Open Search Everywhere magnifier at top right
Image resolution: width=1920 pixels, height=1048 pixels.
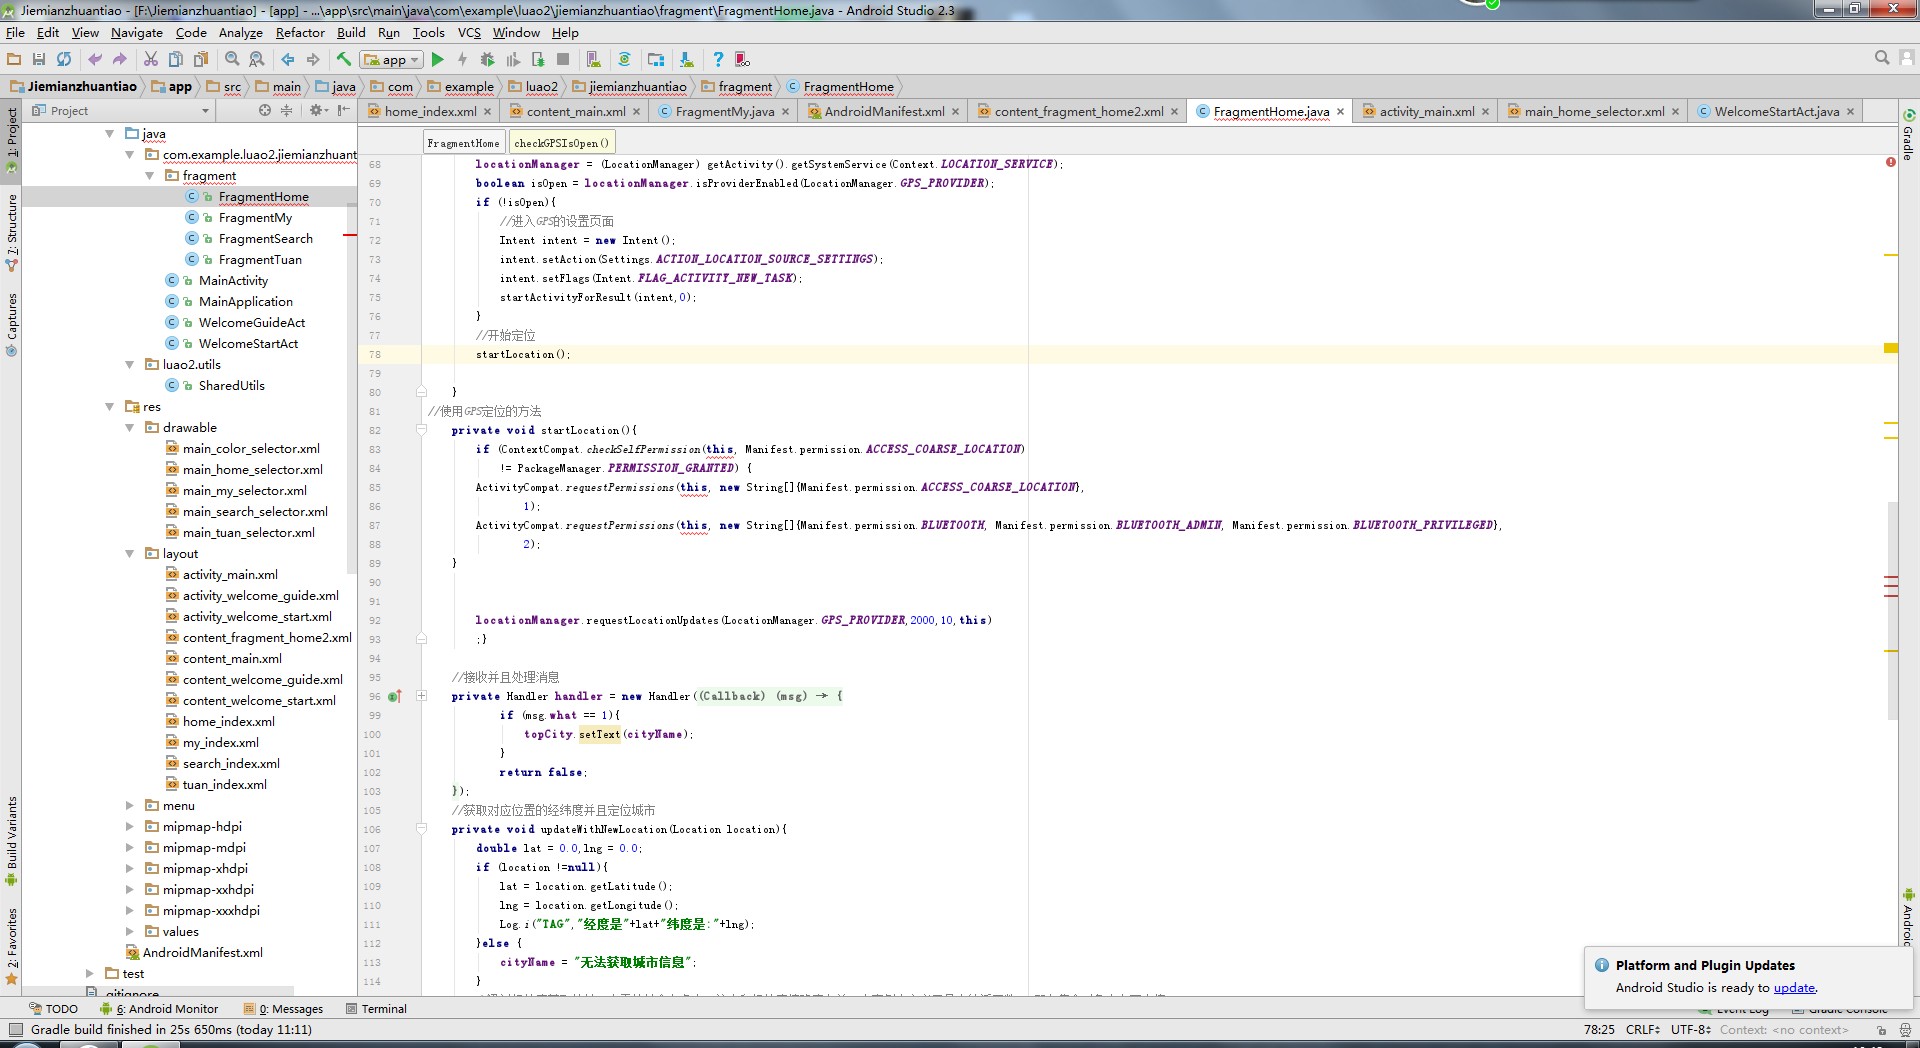(1882, 58)
